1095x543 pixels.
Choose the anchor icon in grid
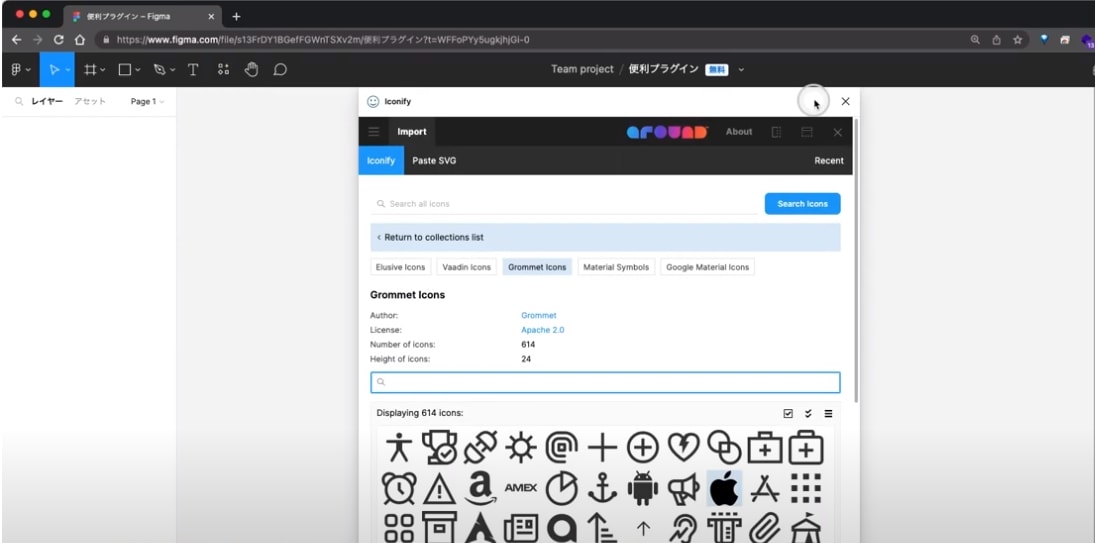click(602, 488)
